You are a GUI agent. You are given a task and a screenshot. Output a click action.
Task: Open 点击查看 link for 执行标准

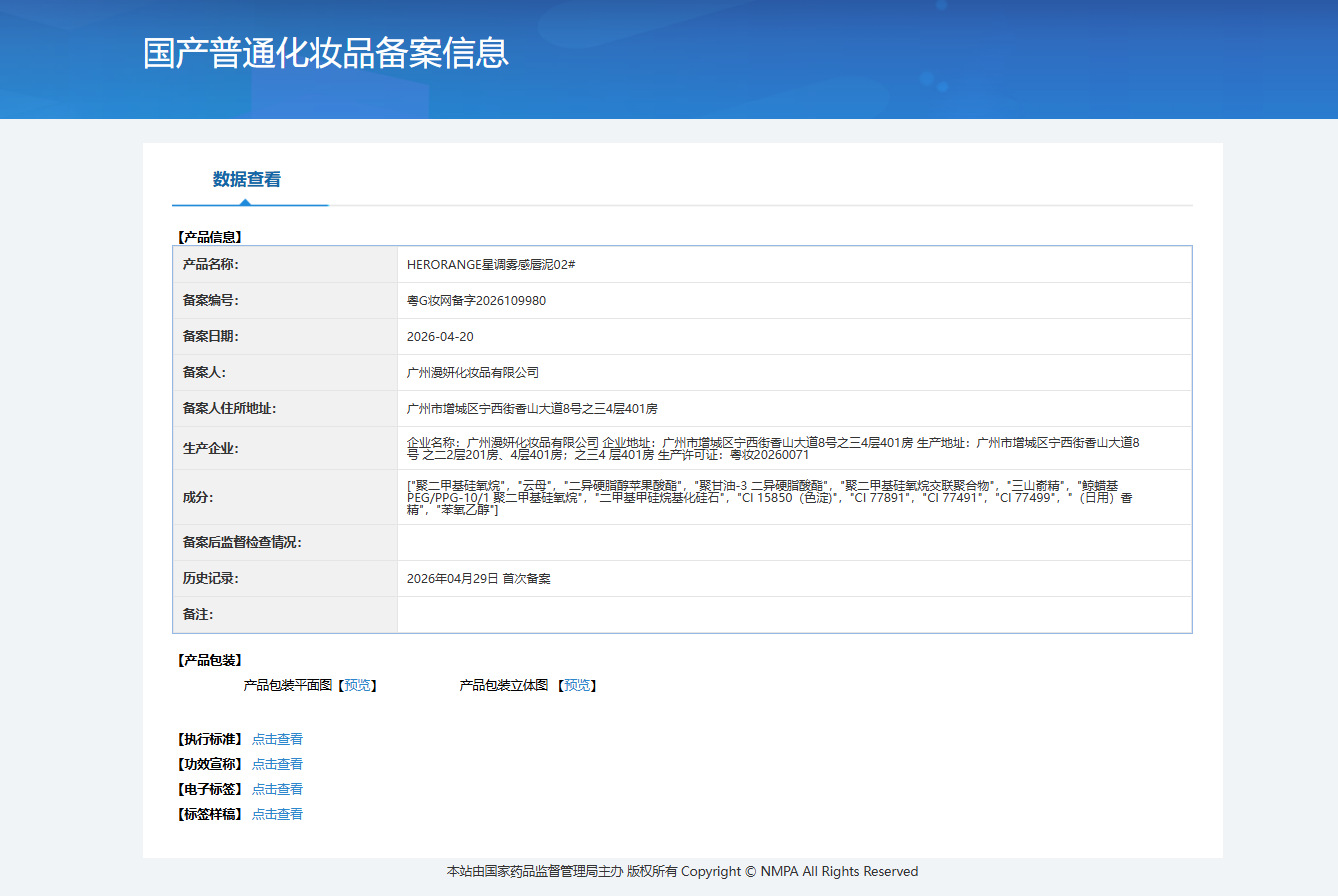[277, 740]
